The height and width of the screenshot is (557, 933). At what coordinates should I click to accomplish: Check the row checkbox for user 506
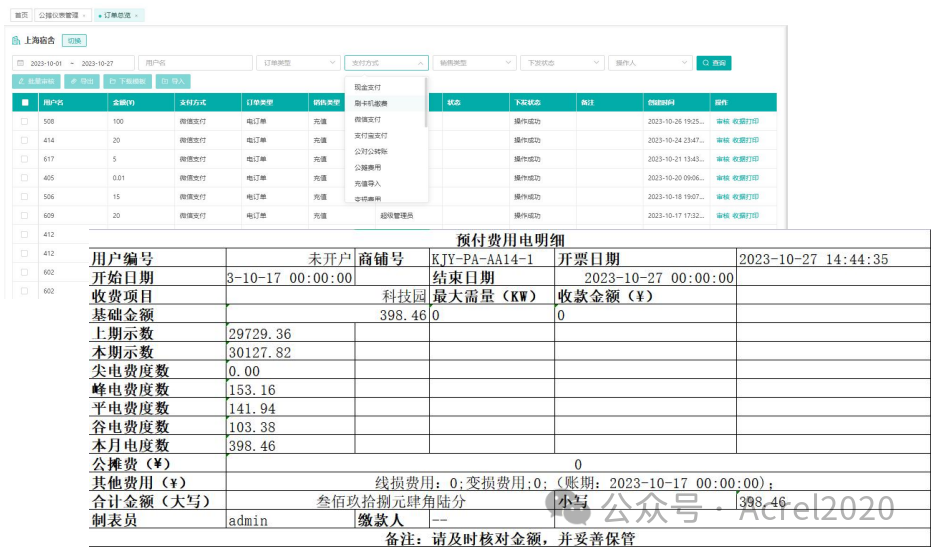24,196
